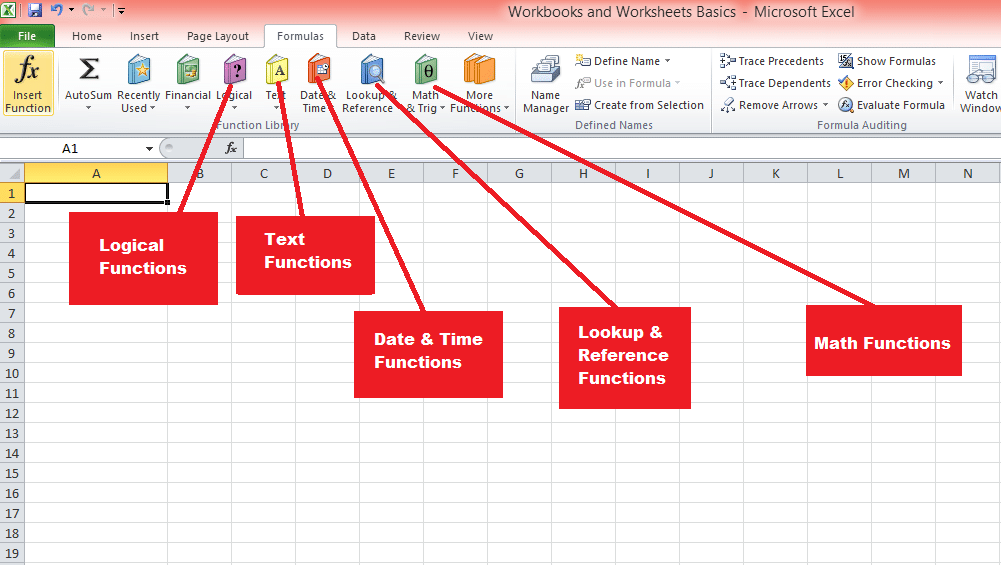Expand the Undo history dropdown arrow
This screenshot has width=1001, height=565.
[71, 10]
